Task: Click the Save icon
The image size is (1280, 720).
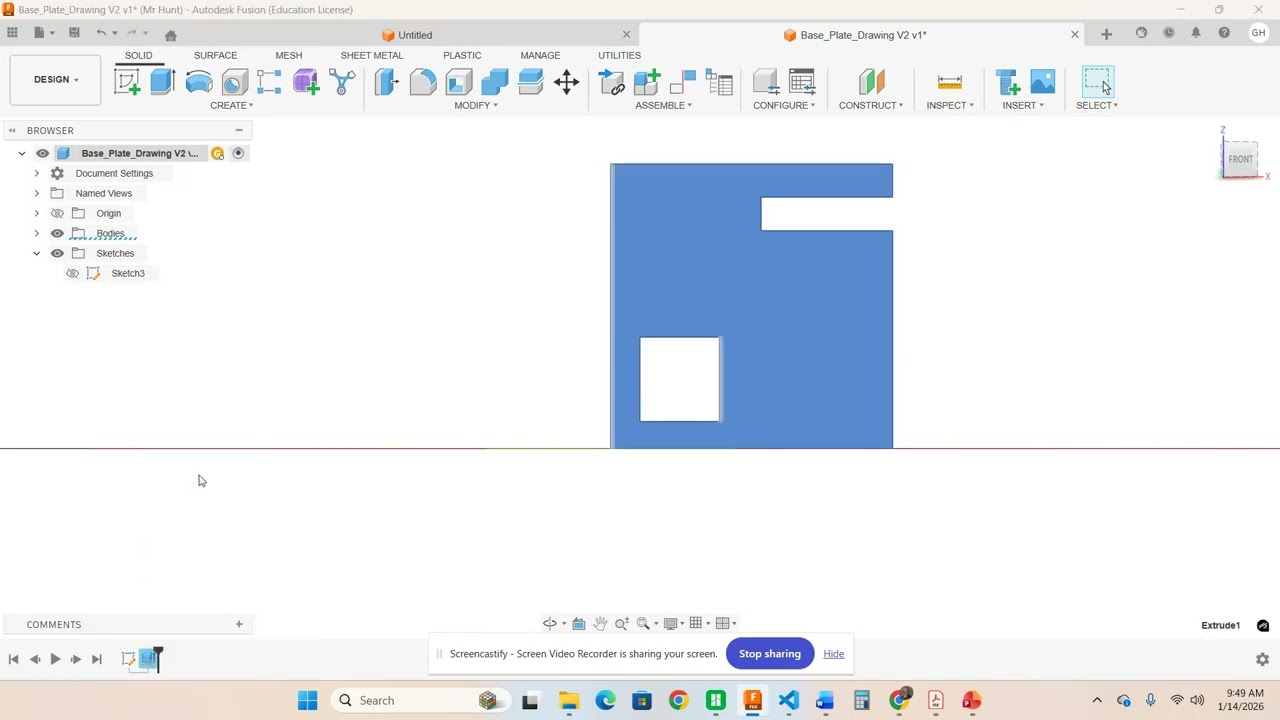Action: [74, 33]
